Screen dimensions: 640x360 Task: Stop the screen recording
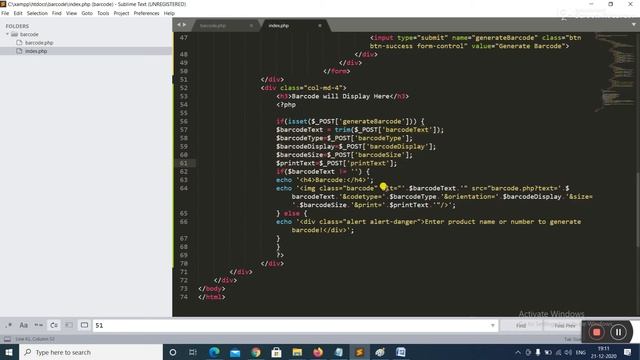[x=596, y=332]
